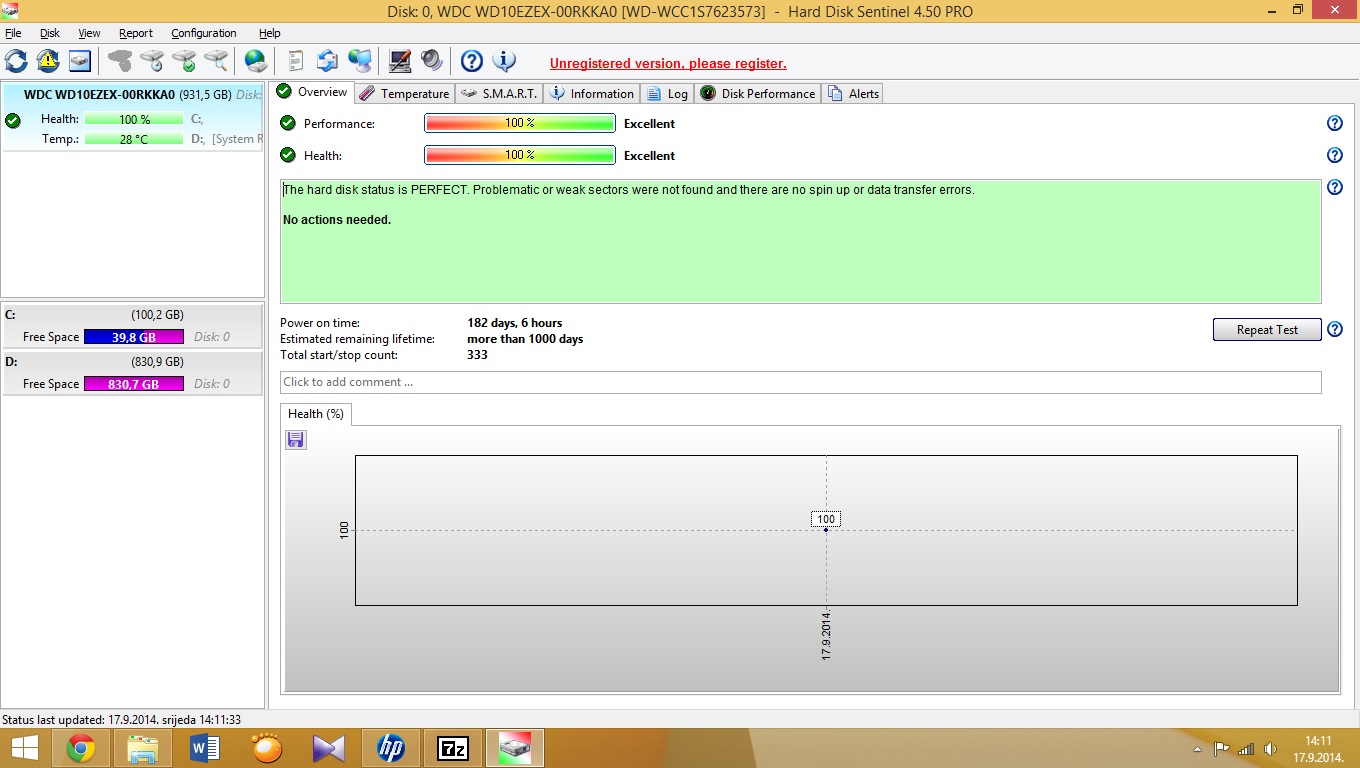Viewport: 1360px width, 768px height.
Task: Click the grey disk with cloud icon
Action: click(120, 61)
